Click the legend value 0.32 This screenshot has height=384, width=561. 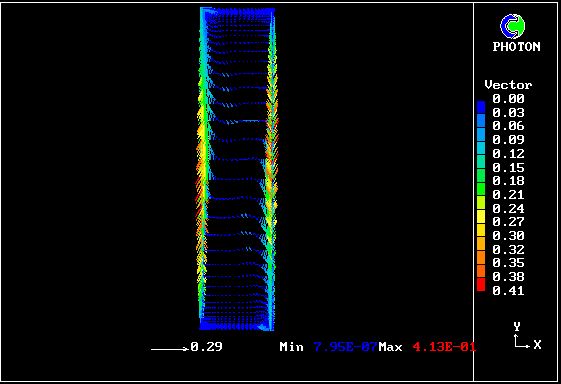tap(508, 249)
